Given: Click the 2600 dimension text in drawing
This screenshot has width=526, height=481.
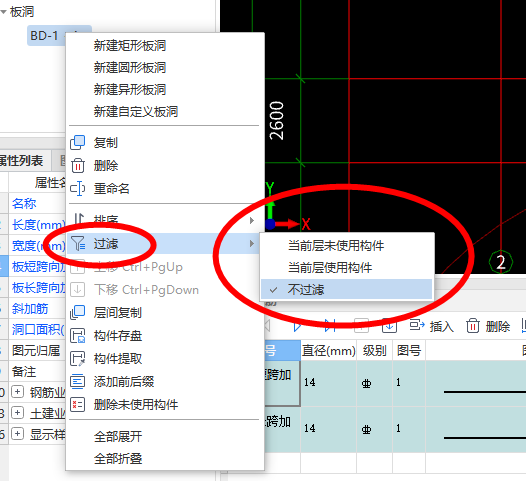Looking at the screenshot, I should pos(277,121).
